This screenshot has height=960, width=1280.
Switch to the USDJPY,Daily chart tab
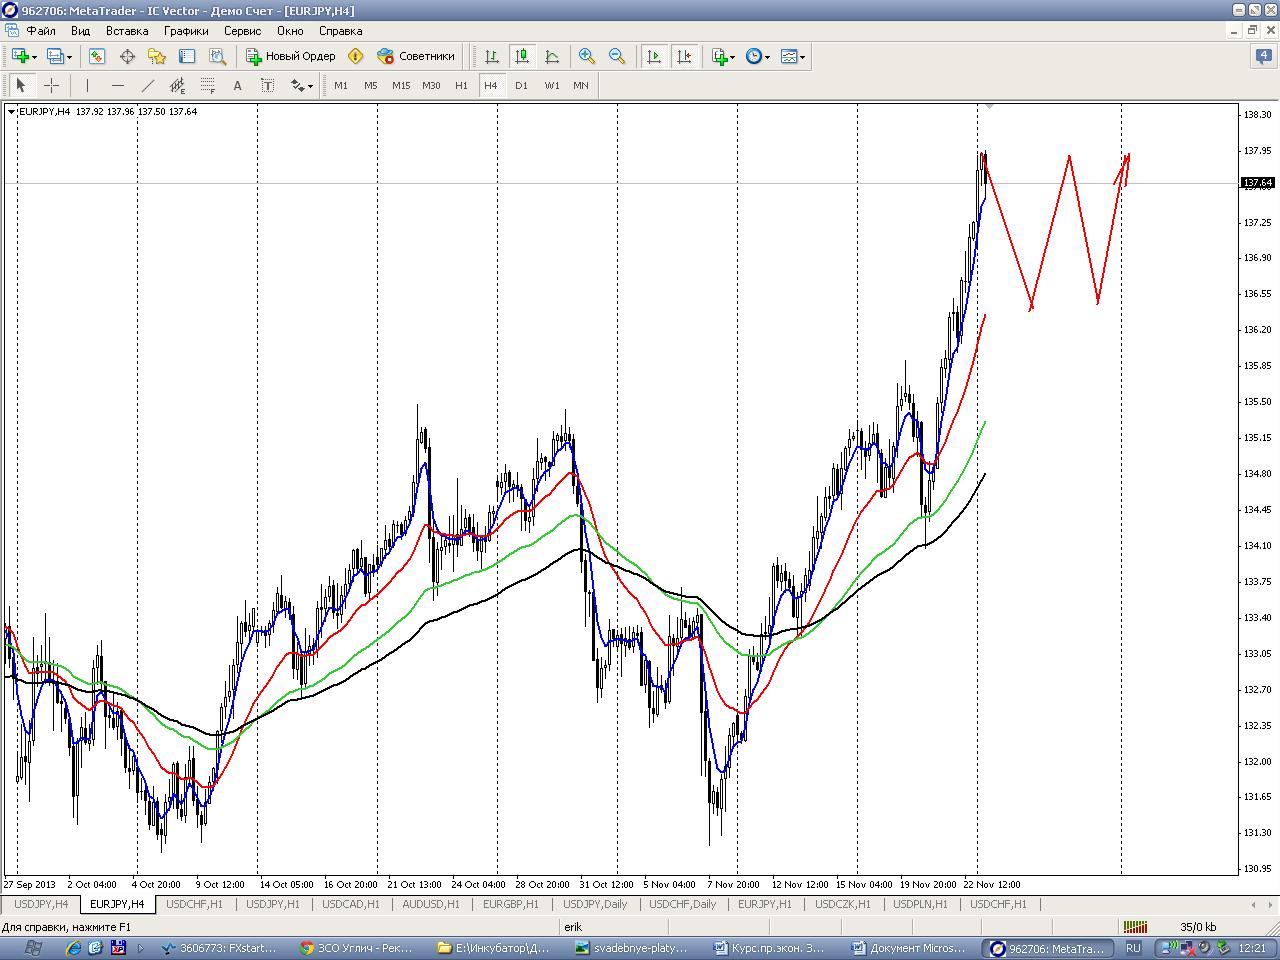tap(595, 904)
